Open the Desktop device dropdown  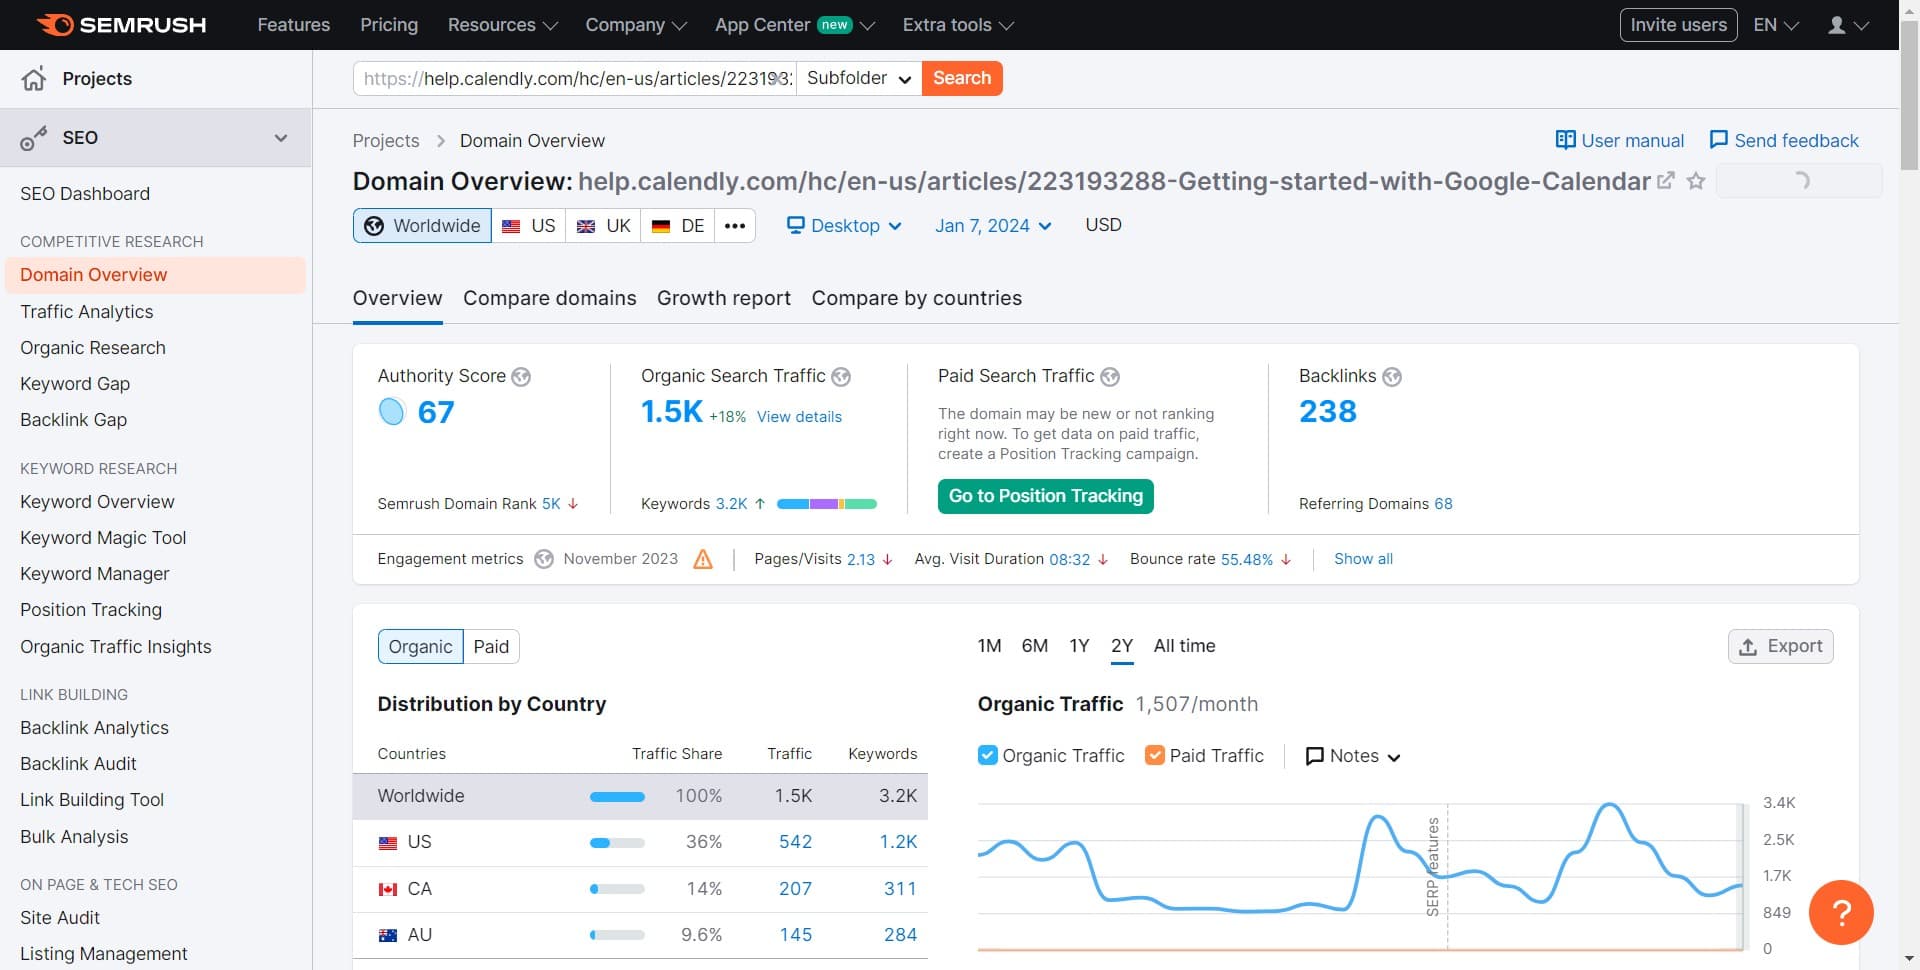(x=843, y=226)
